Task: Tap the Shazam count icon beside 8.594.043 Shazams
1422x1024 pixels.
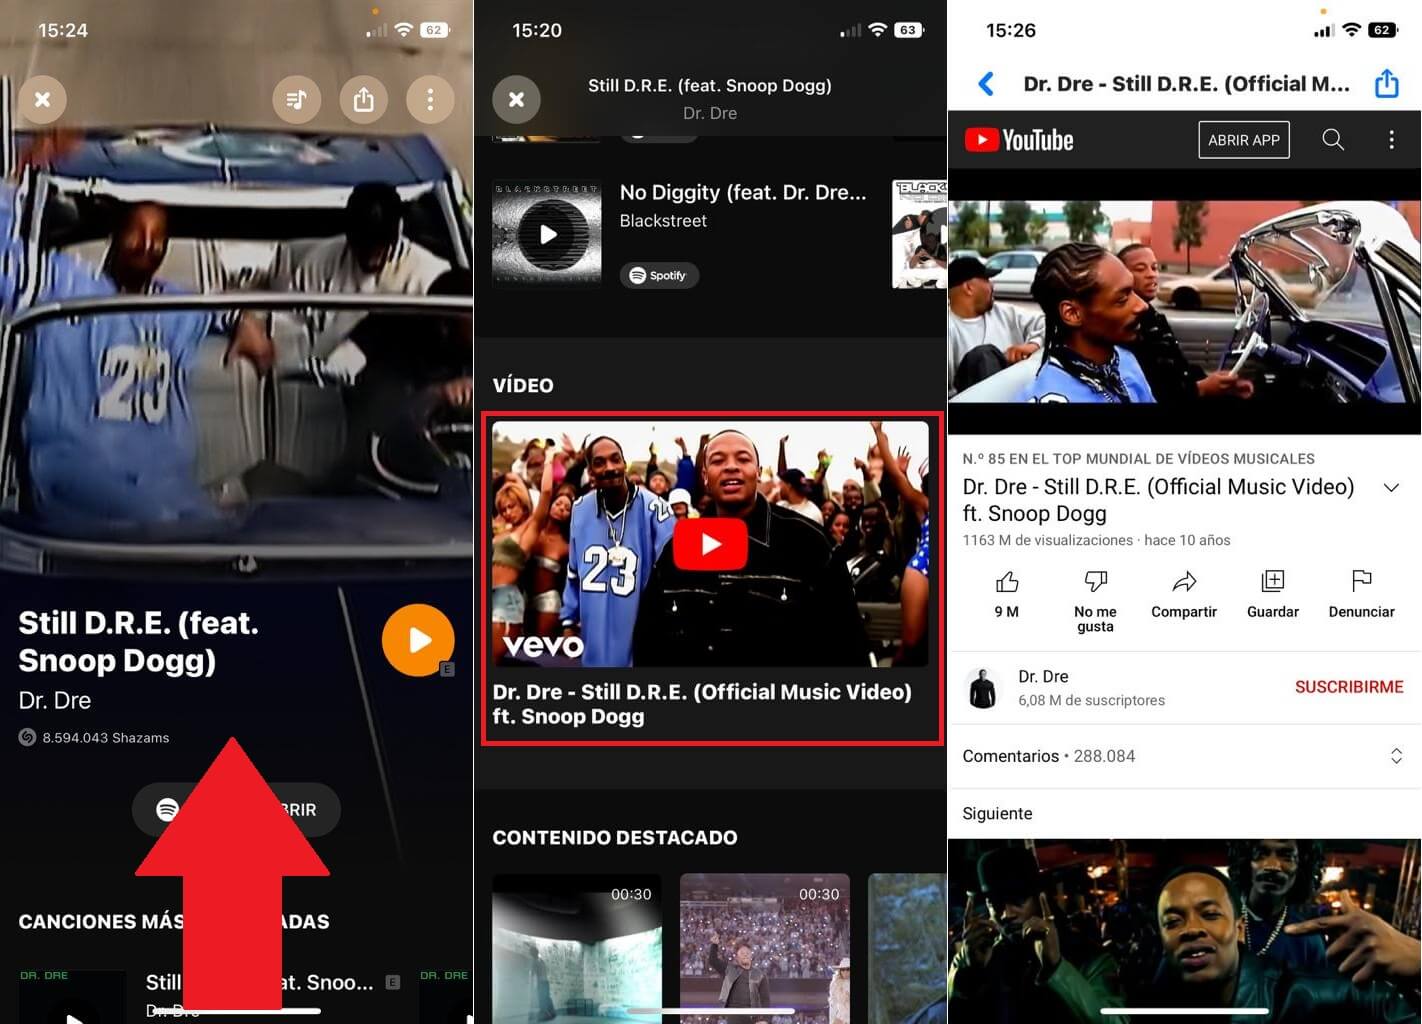Action: point(27,737)
